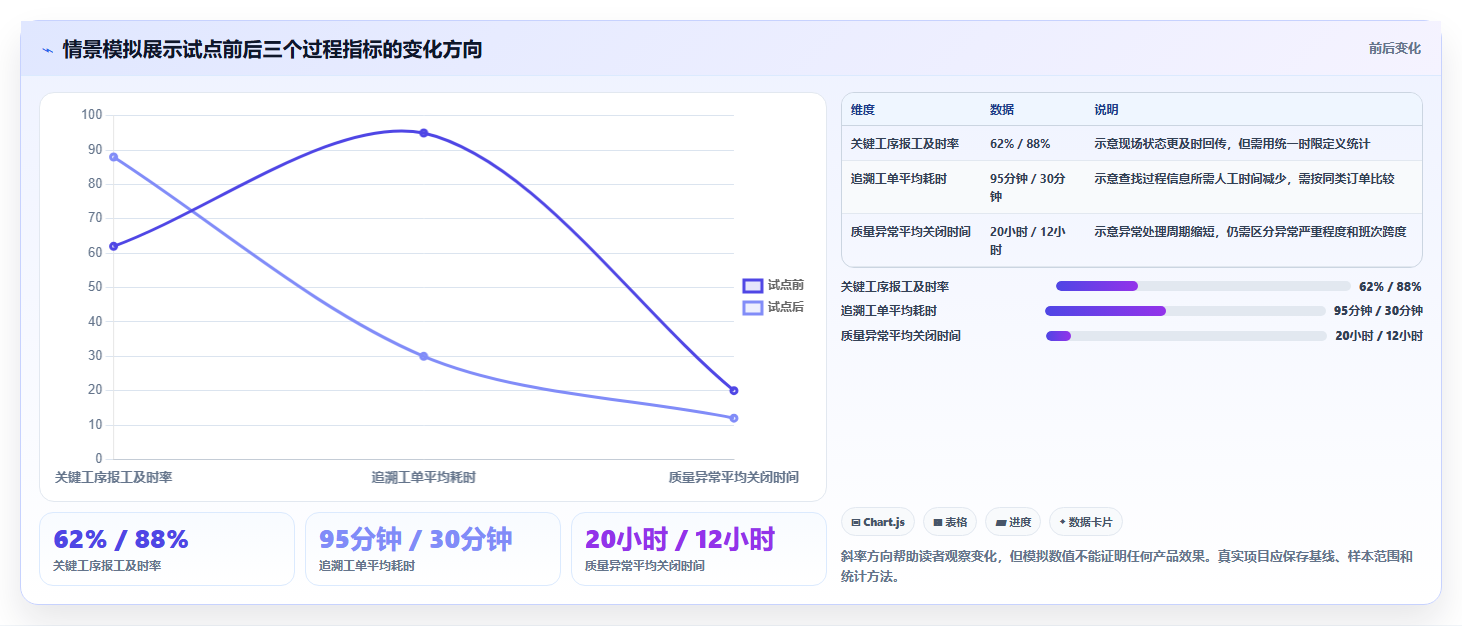Viewport: 1462px width, 626px height.
Task: Click the title 情景模拟展示试点前后三个过程指标的变化方向
Action: 273,50
